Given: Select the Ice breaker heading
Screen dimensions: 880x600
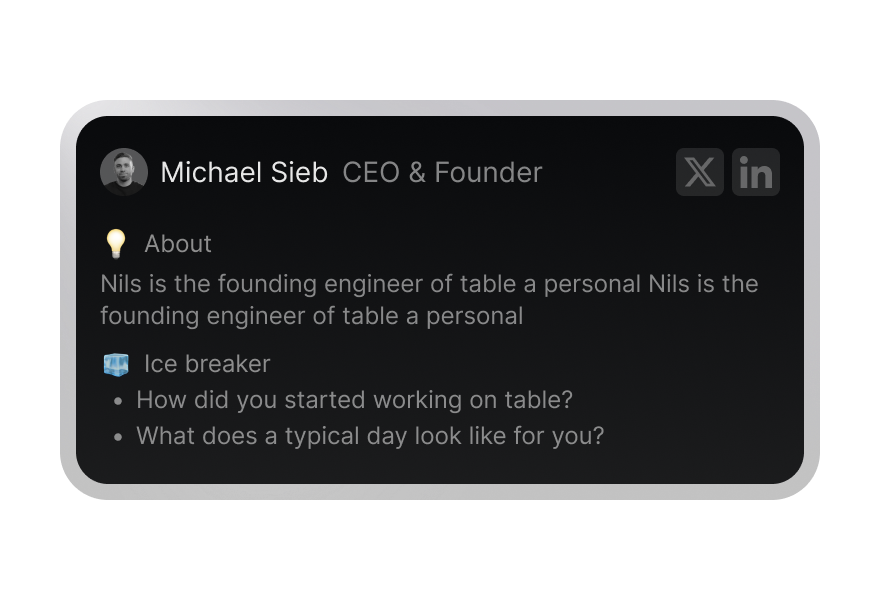Looking at the screenshot, I should 207,364.
